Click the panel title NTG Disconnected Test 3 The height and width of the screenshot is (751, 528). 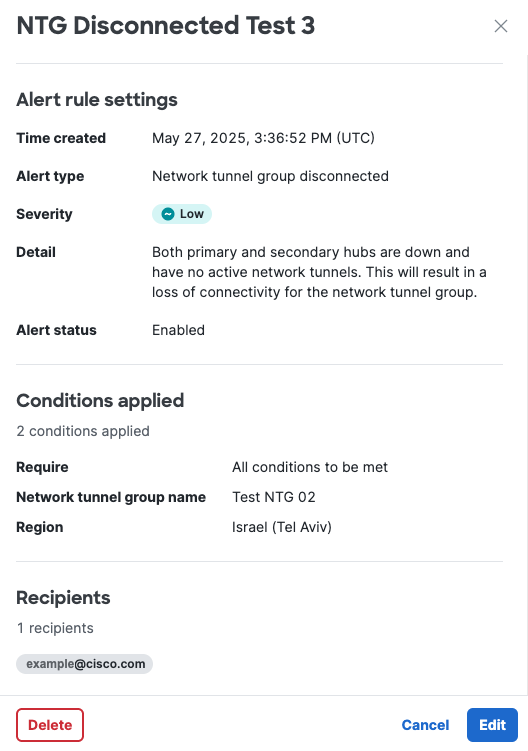[x=166, y=25]
